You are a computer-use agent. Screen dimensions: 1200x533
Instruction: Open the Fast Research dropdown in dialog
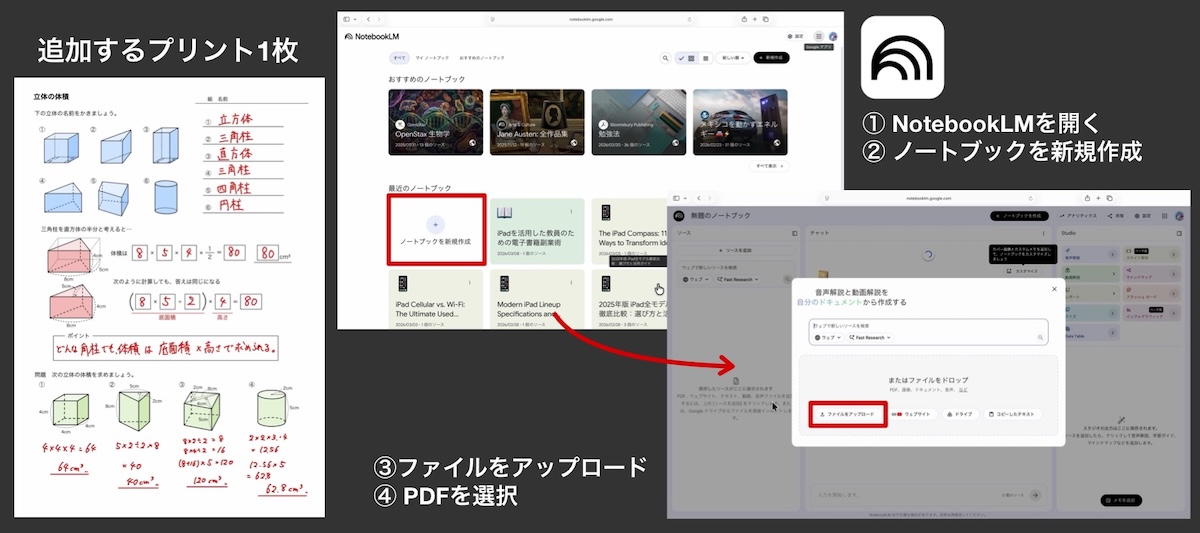[x=870, y=338]
